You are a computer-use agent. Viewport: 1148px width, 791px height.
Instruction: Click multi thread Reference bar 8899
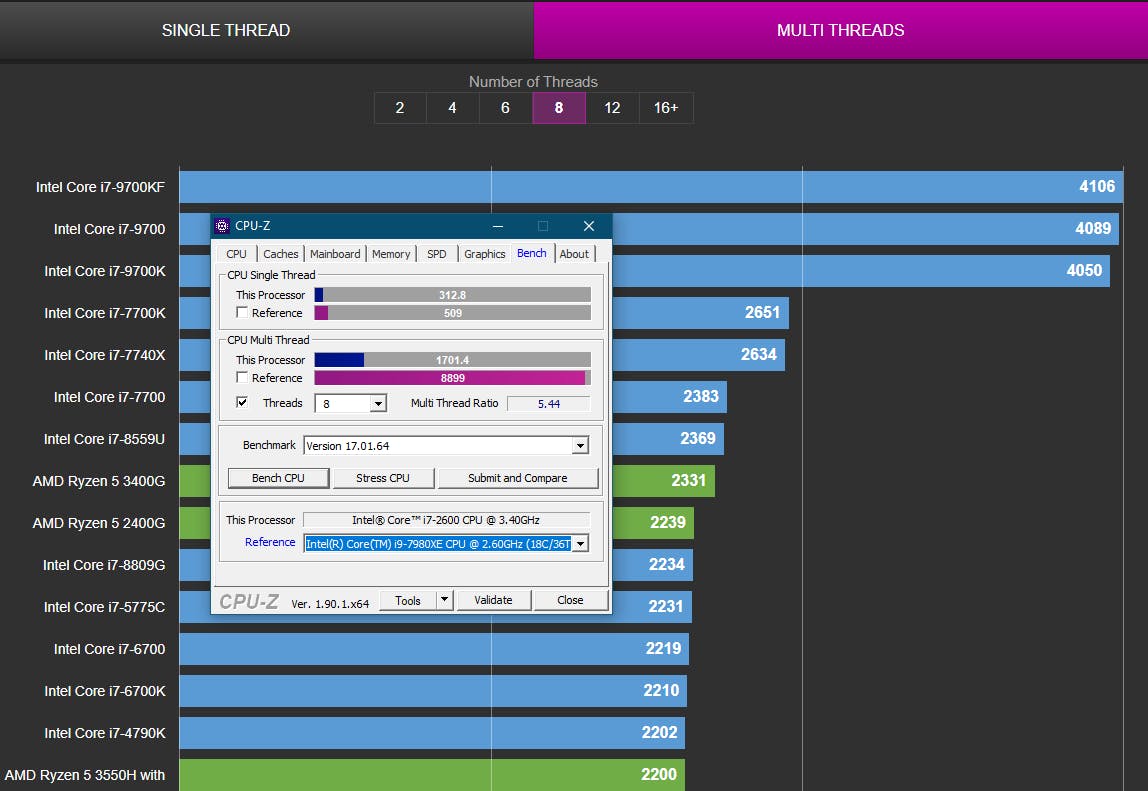point(452,378)
